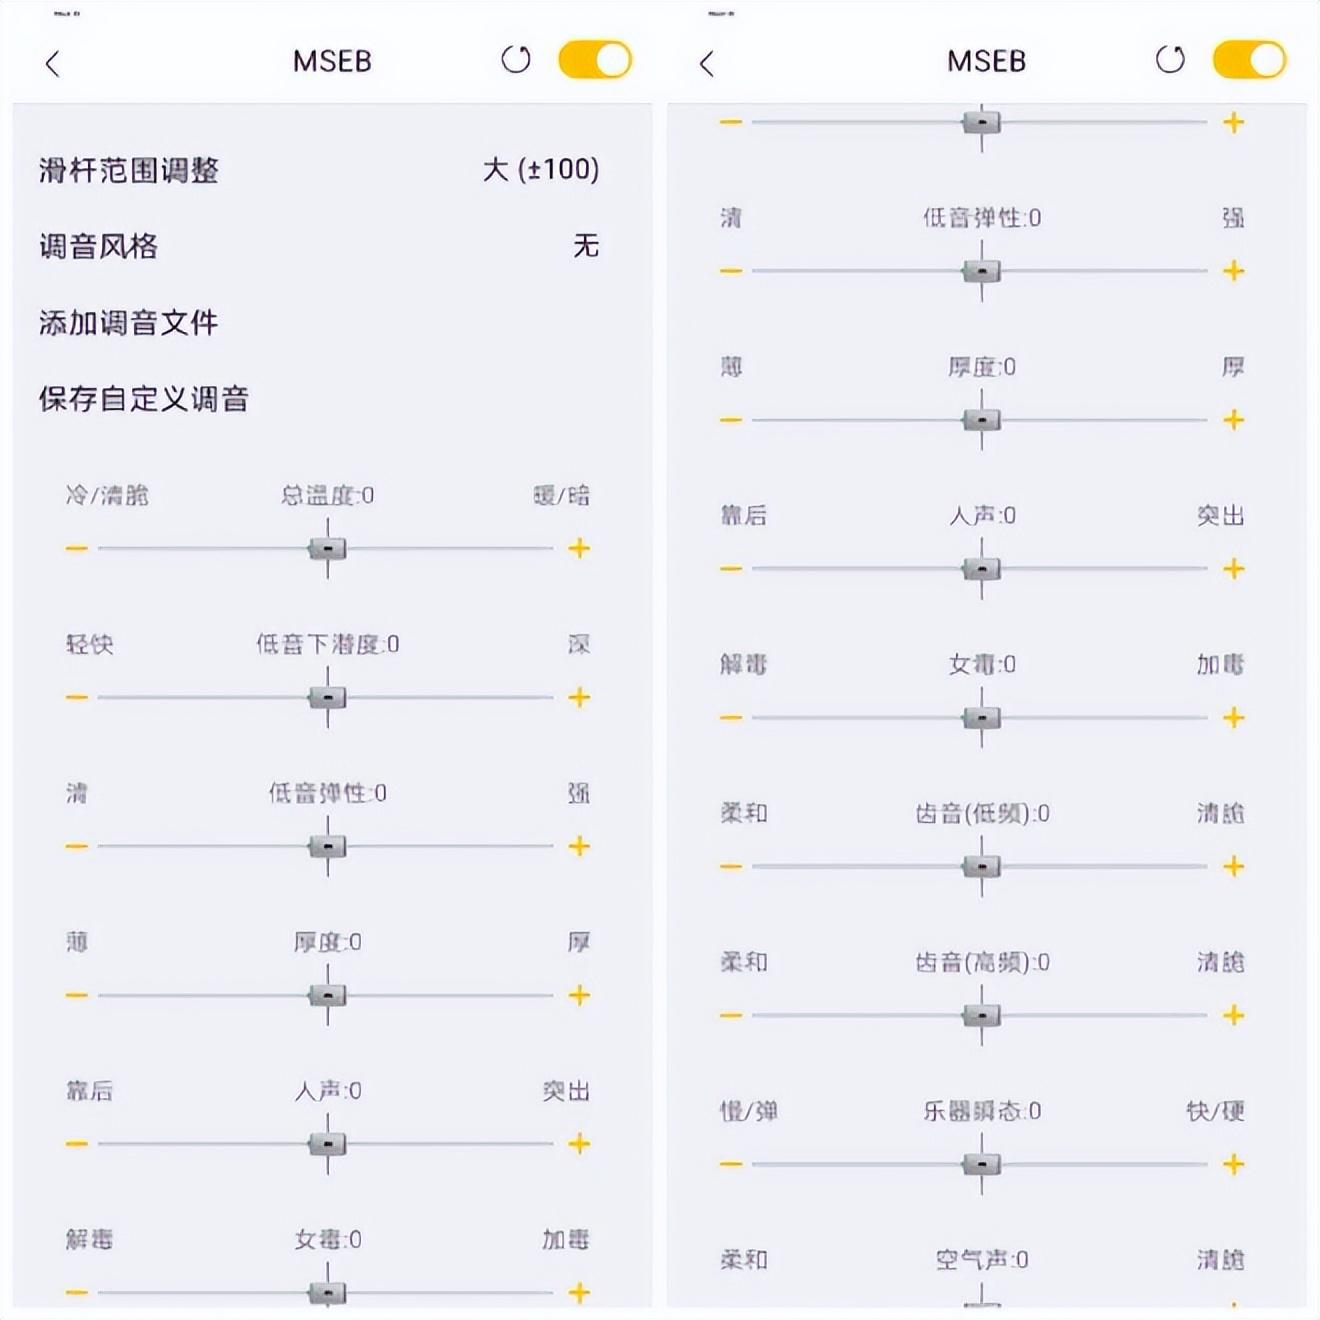Click the 低音弹性 slider handle
1320x1320 pixels.
pos(327,845)
